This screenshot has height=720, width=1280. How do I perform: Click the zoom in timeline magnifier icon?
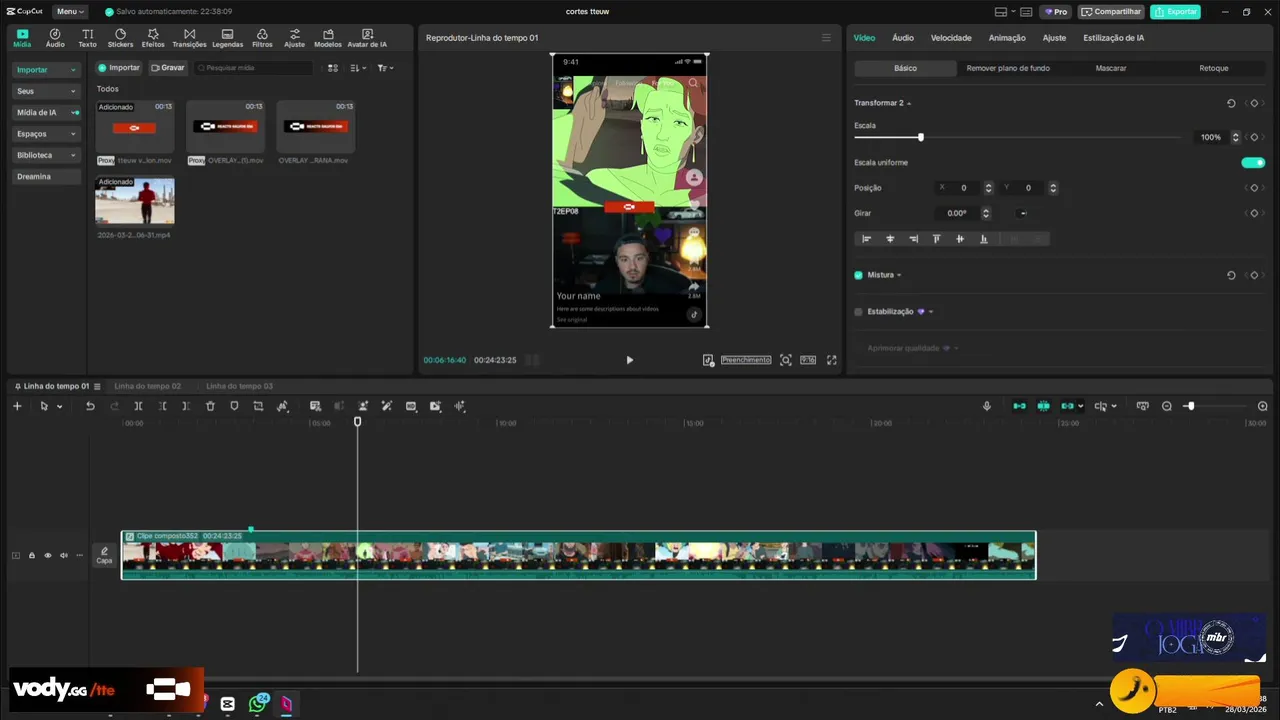(1262, 406)
